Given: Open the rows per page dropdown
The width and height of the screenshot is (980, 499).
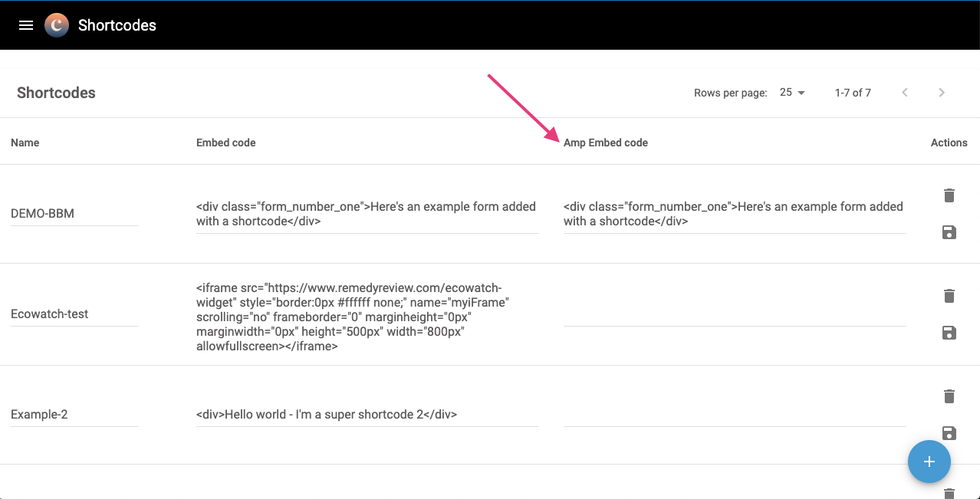Looking at the screenshot, I should (792, 93).
